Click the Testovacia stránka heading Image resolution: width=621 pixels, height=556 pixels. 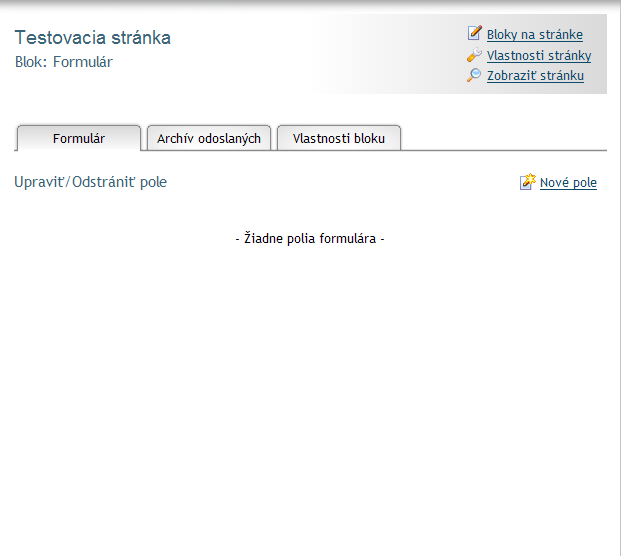tap(93, 38)
